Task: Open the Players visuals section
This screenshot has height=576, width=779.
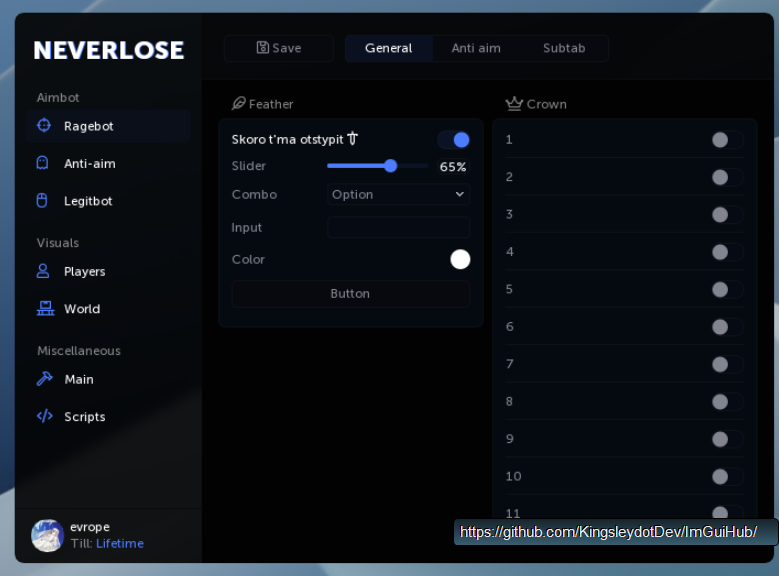Action: coord(109,271)
